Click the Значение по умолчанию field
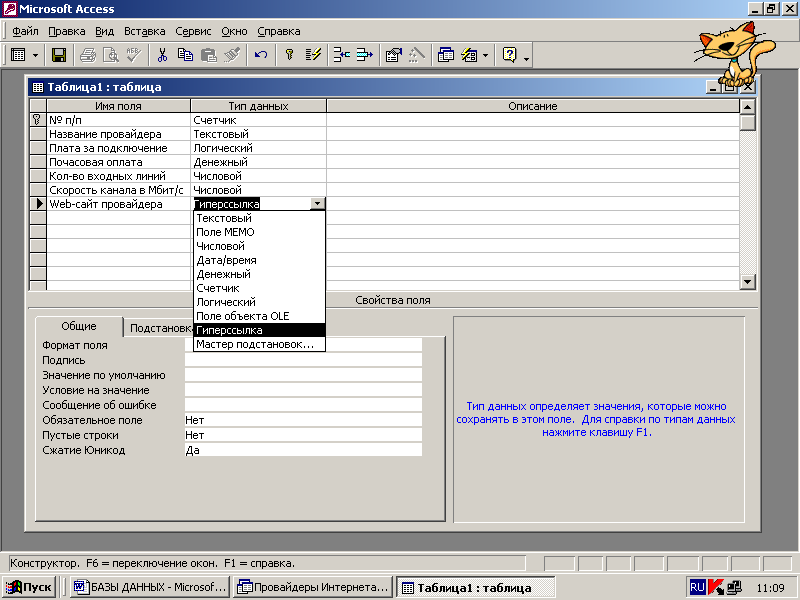The image size is (800, 600). click(303, 375)
